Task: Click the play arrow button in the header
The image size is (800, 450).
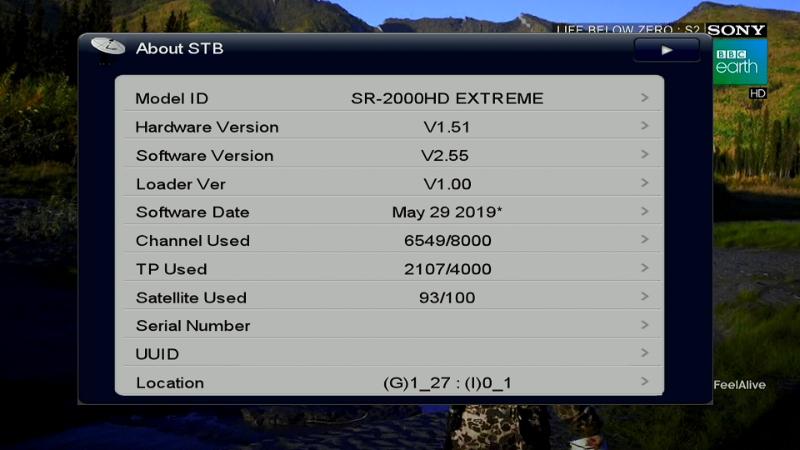Action: coord(666,50)
